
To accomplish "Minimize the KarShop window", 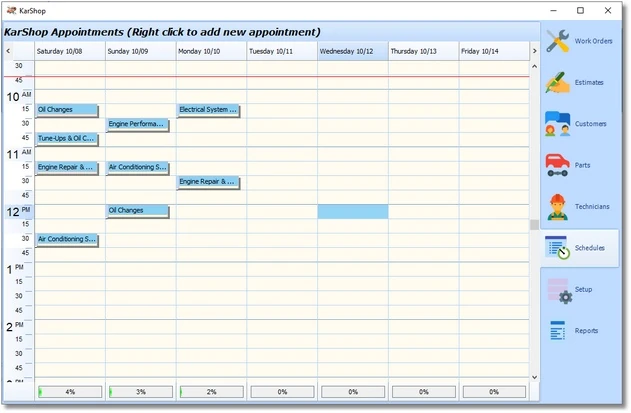I will [554, 10].
